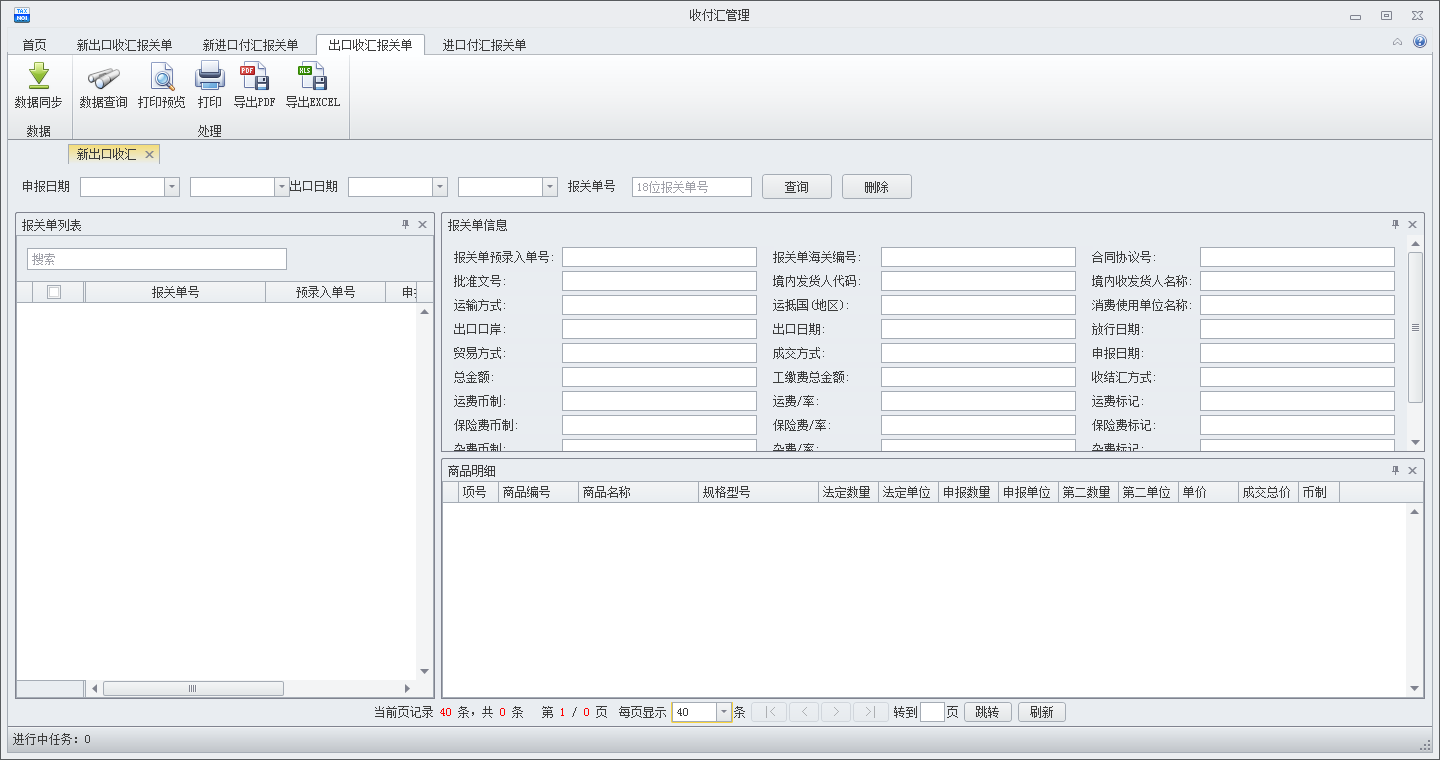Click the 删除 button
Viewport: 1440px width, 760px height.
tap(877, 187)
